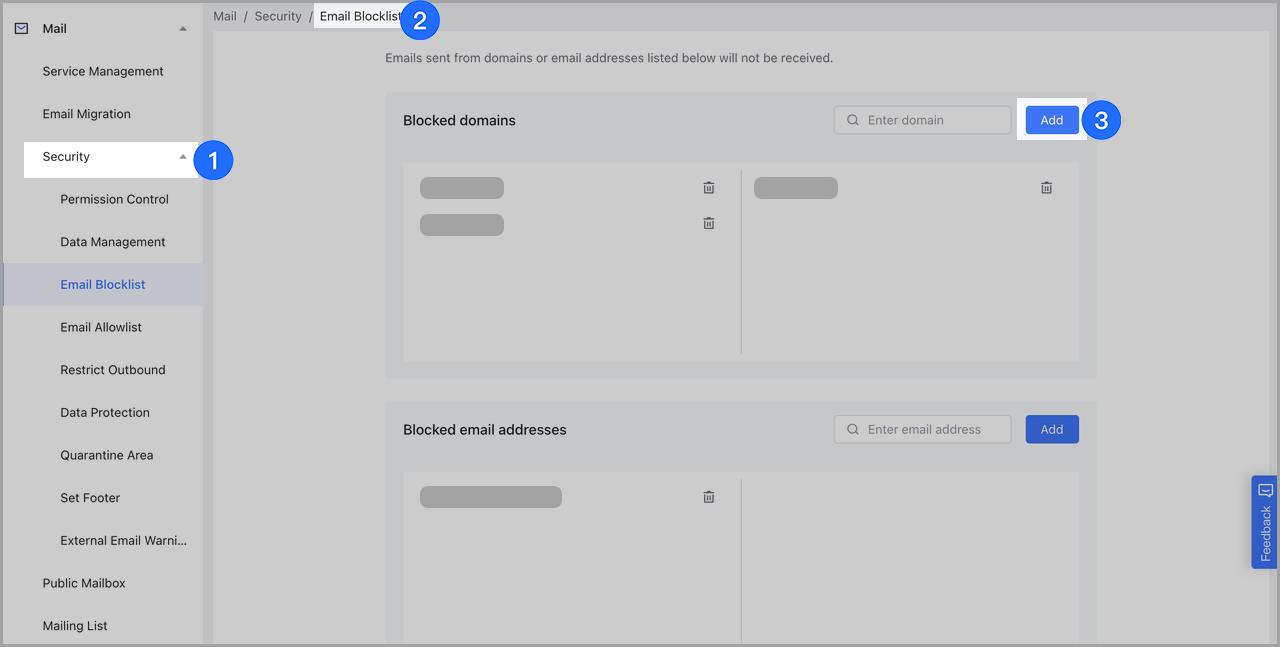Delete the second blocked domain entry
Screen dimensions: 1280x647
click(708, 223)
